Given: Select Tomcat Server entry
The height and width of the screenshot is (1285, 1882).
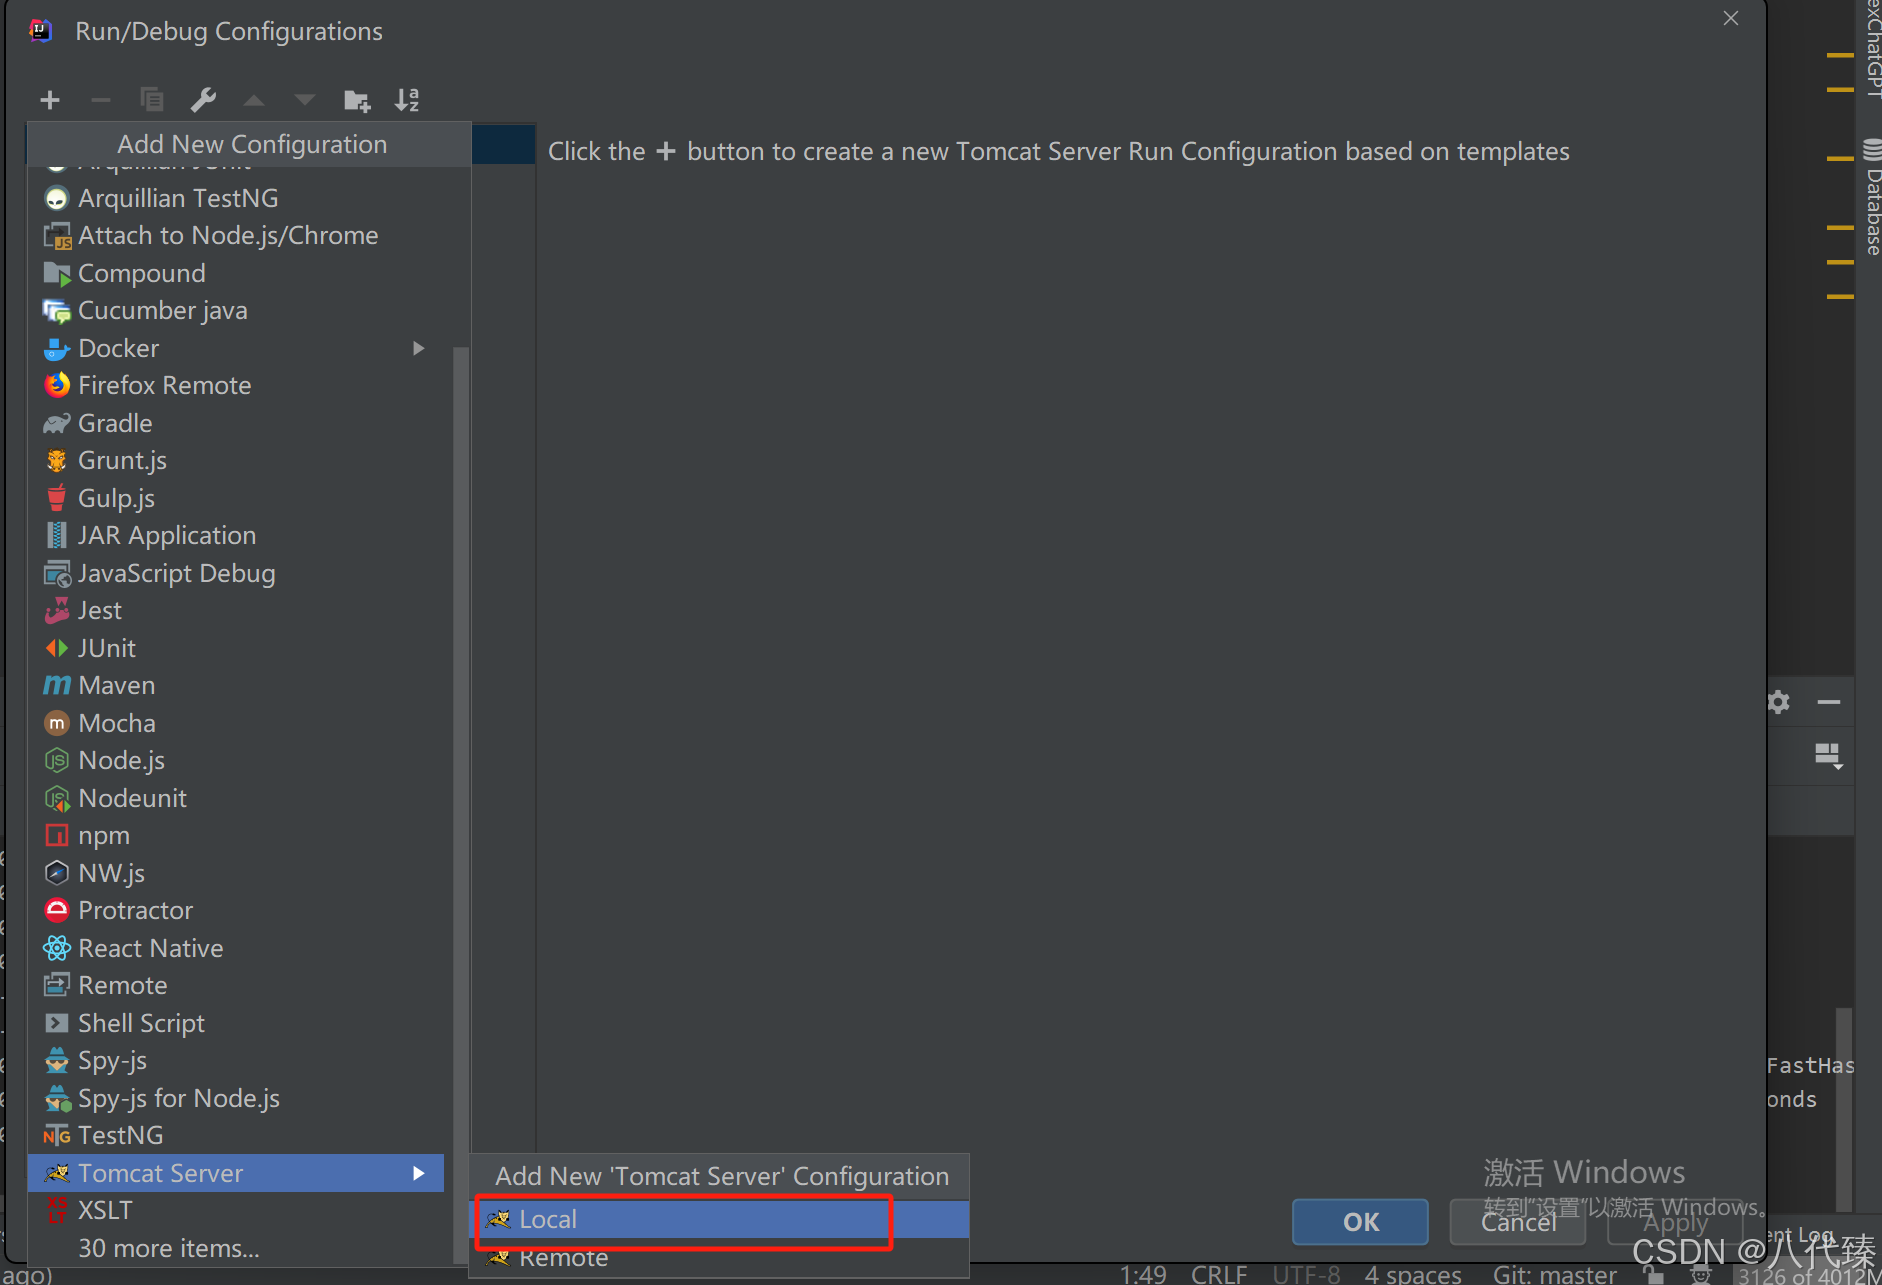Looking at the screenshot, I should 236,1173.
